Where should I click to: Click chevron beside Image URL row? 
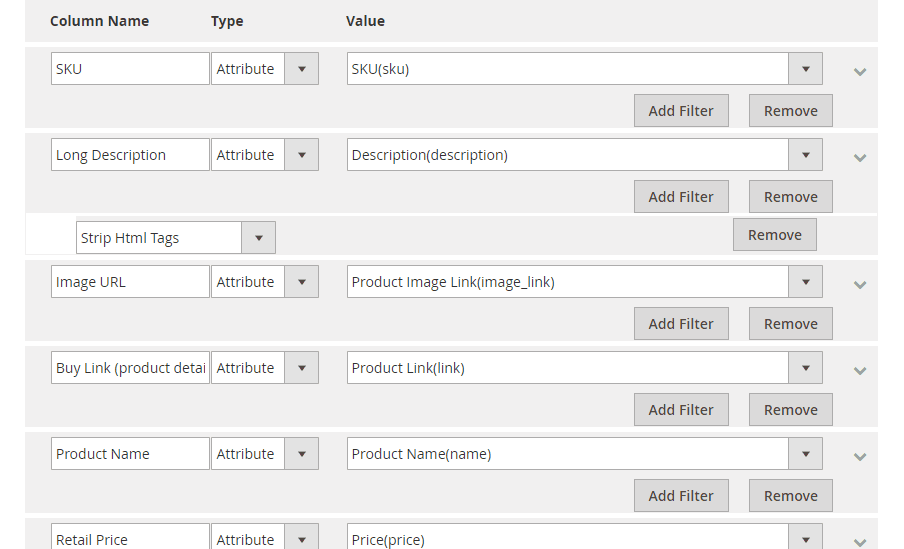[x=860, y=285]
